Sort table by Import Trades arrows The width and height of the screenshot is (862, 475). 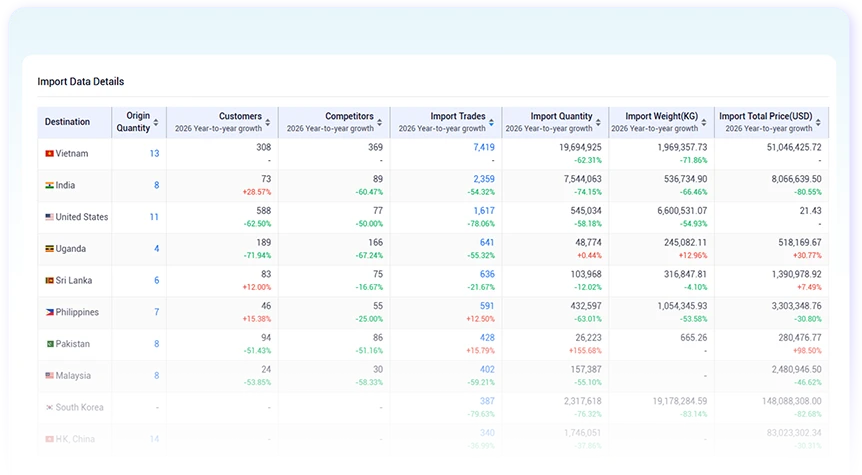click(x=491, y=122)
